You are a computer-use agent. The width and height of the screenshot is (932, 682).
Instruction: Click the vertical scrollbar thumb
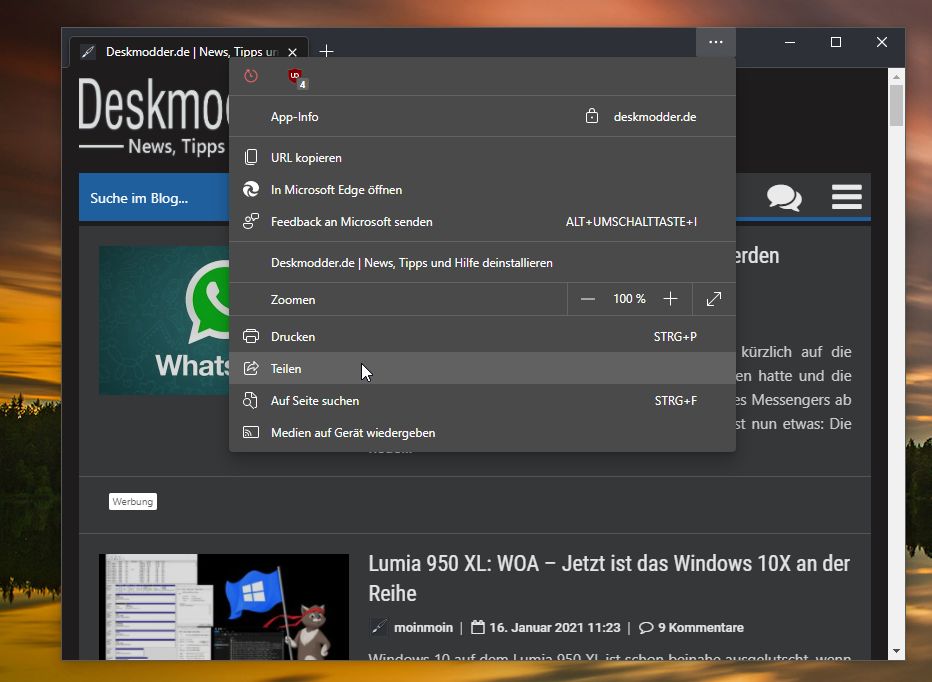(896, 105)
